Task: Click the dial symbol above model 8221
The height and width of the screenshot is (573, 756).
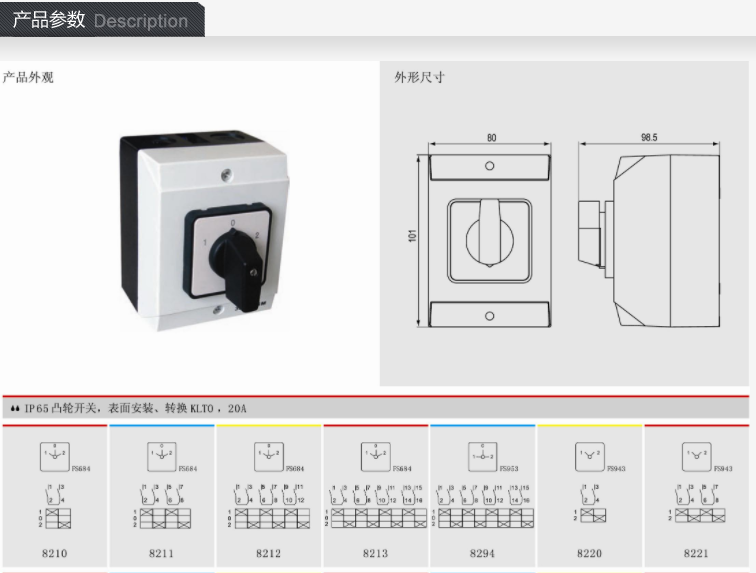Action: [x=696, y=457]
